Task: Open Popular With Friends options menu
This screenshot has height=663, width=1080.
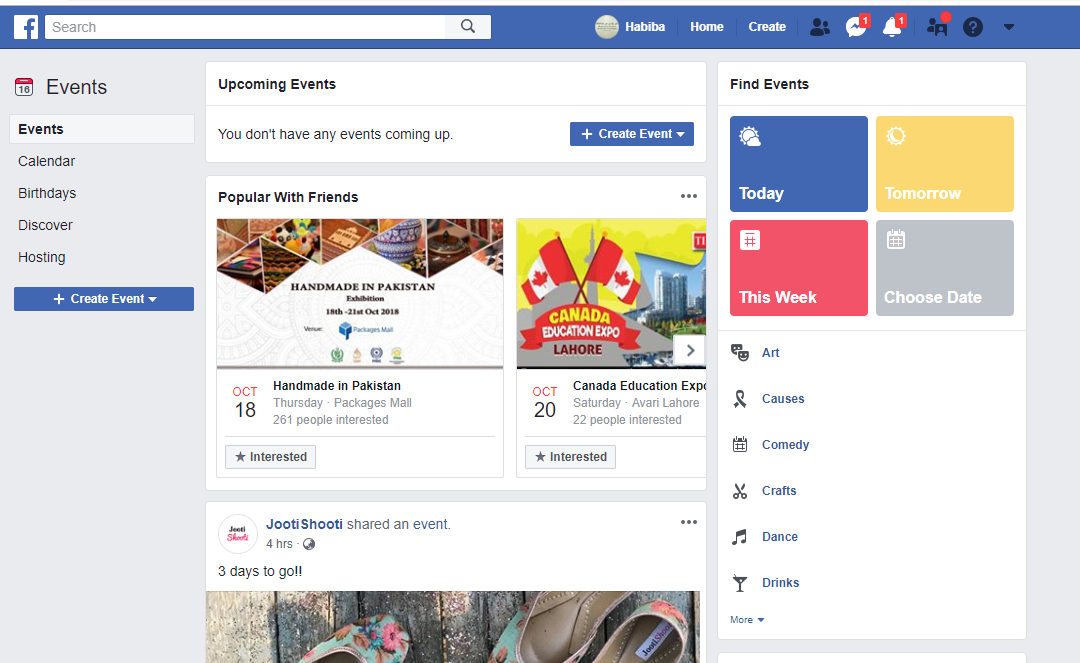Action: point(689,196)
